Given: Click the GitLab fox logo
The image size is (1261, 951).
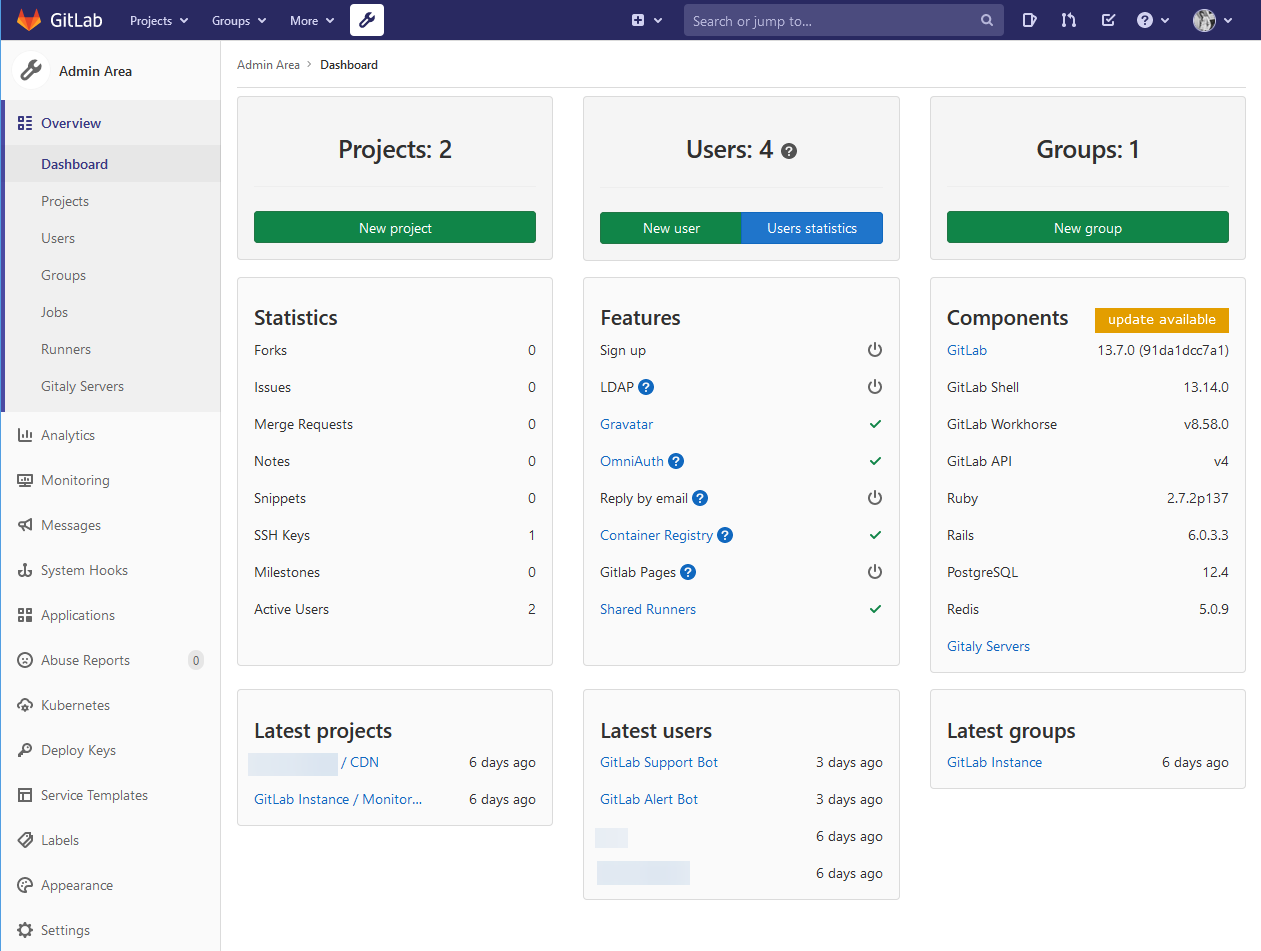Looking at the screenshot, I should pos(28,19).
